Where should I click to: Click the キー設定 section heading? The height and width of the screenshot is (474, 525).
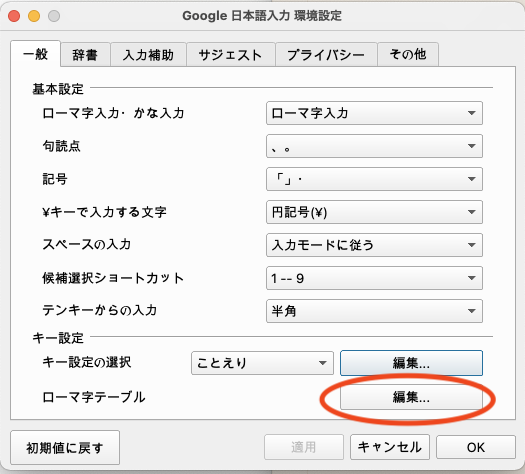click(x=58, y=338)
